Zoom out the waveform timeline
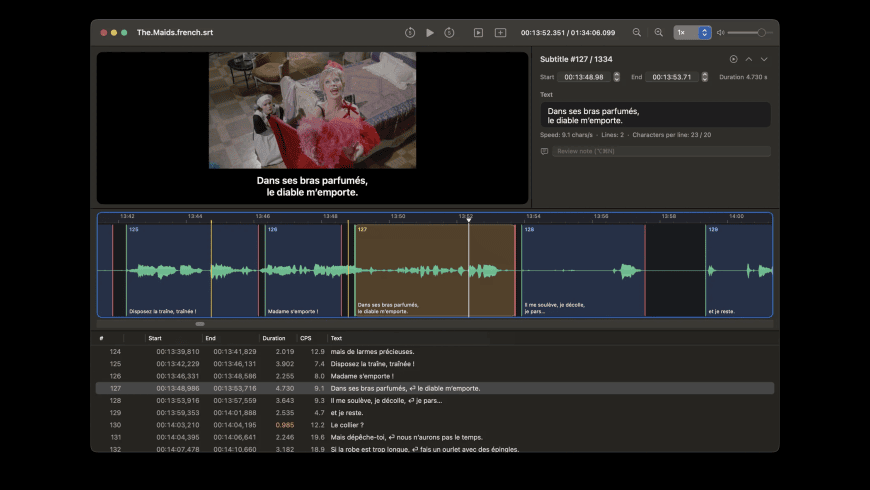Viewport: 870px width, 490px height. [x=637, y=33]
